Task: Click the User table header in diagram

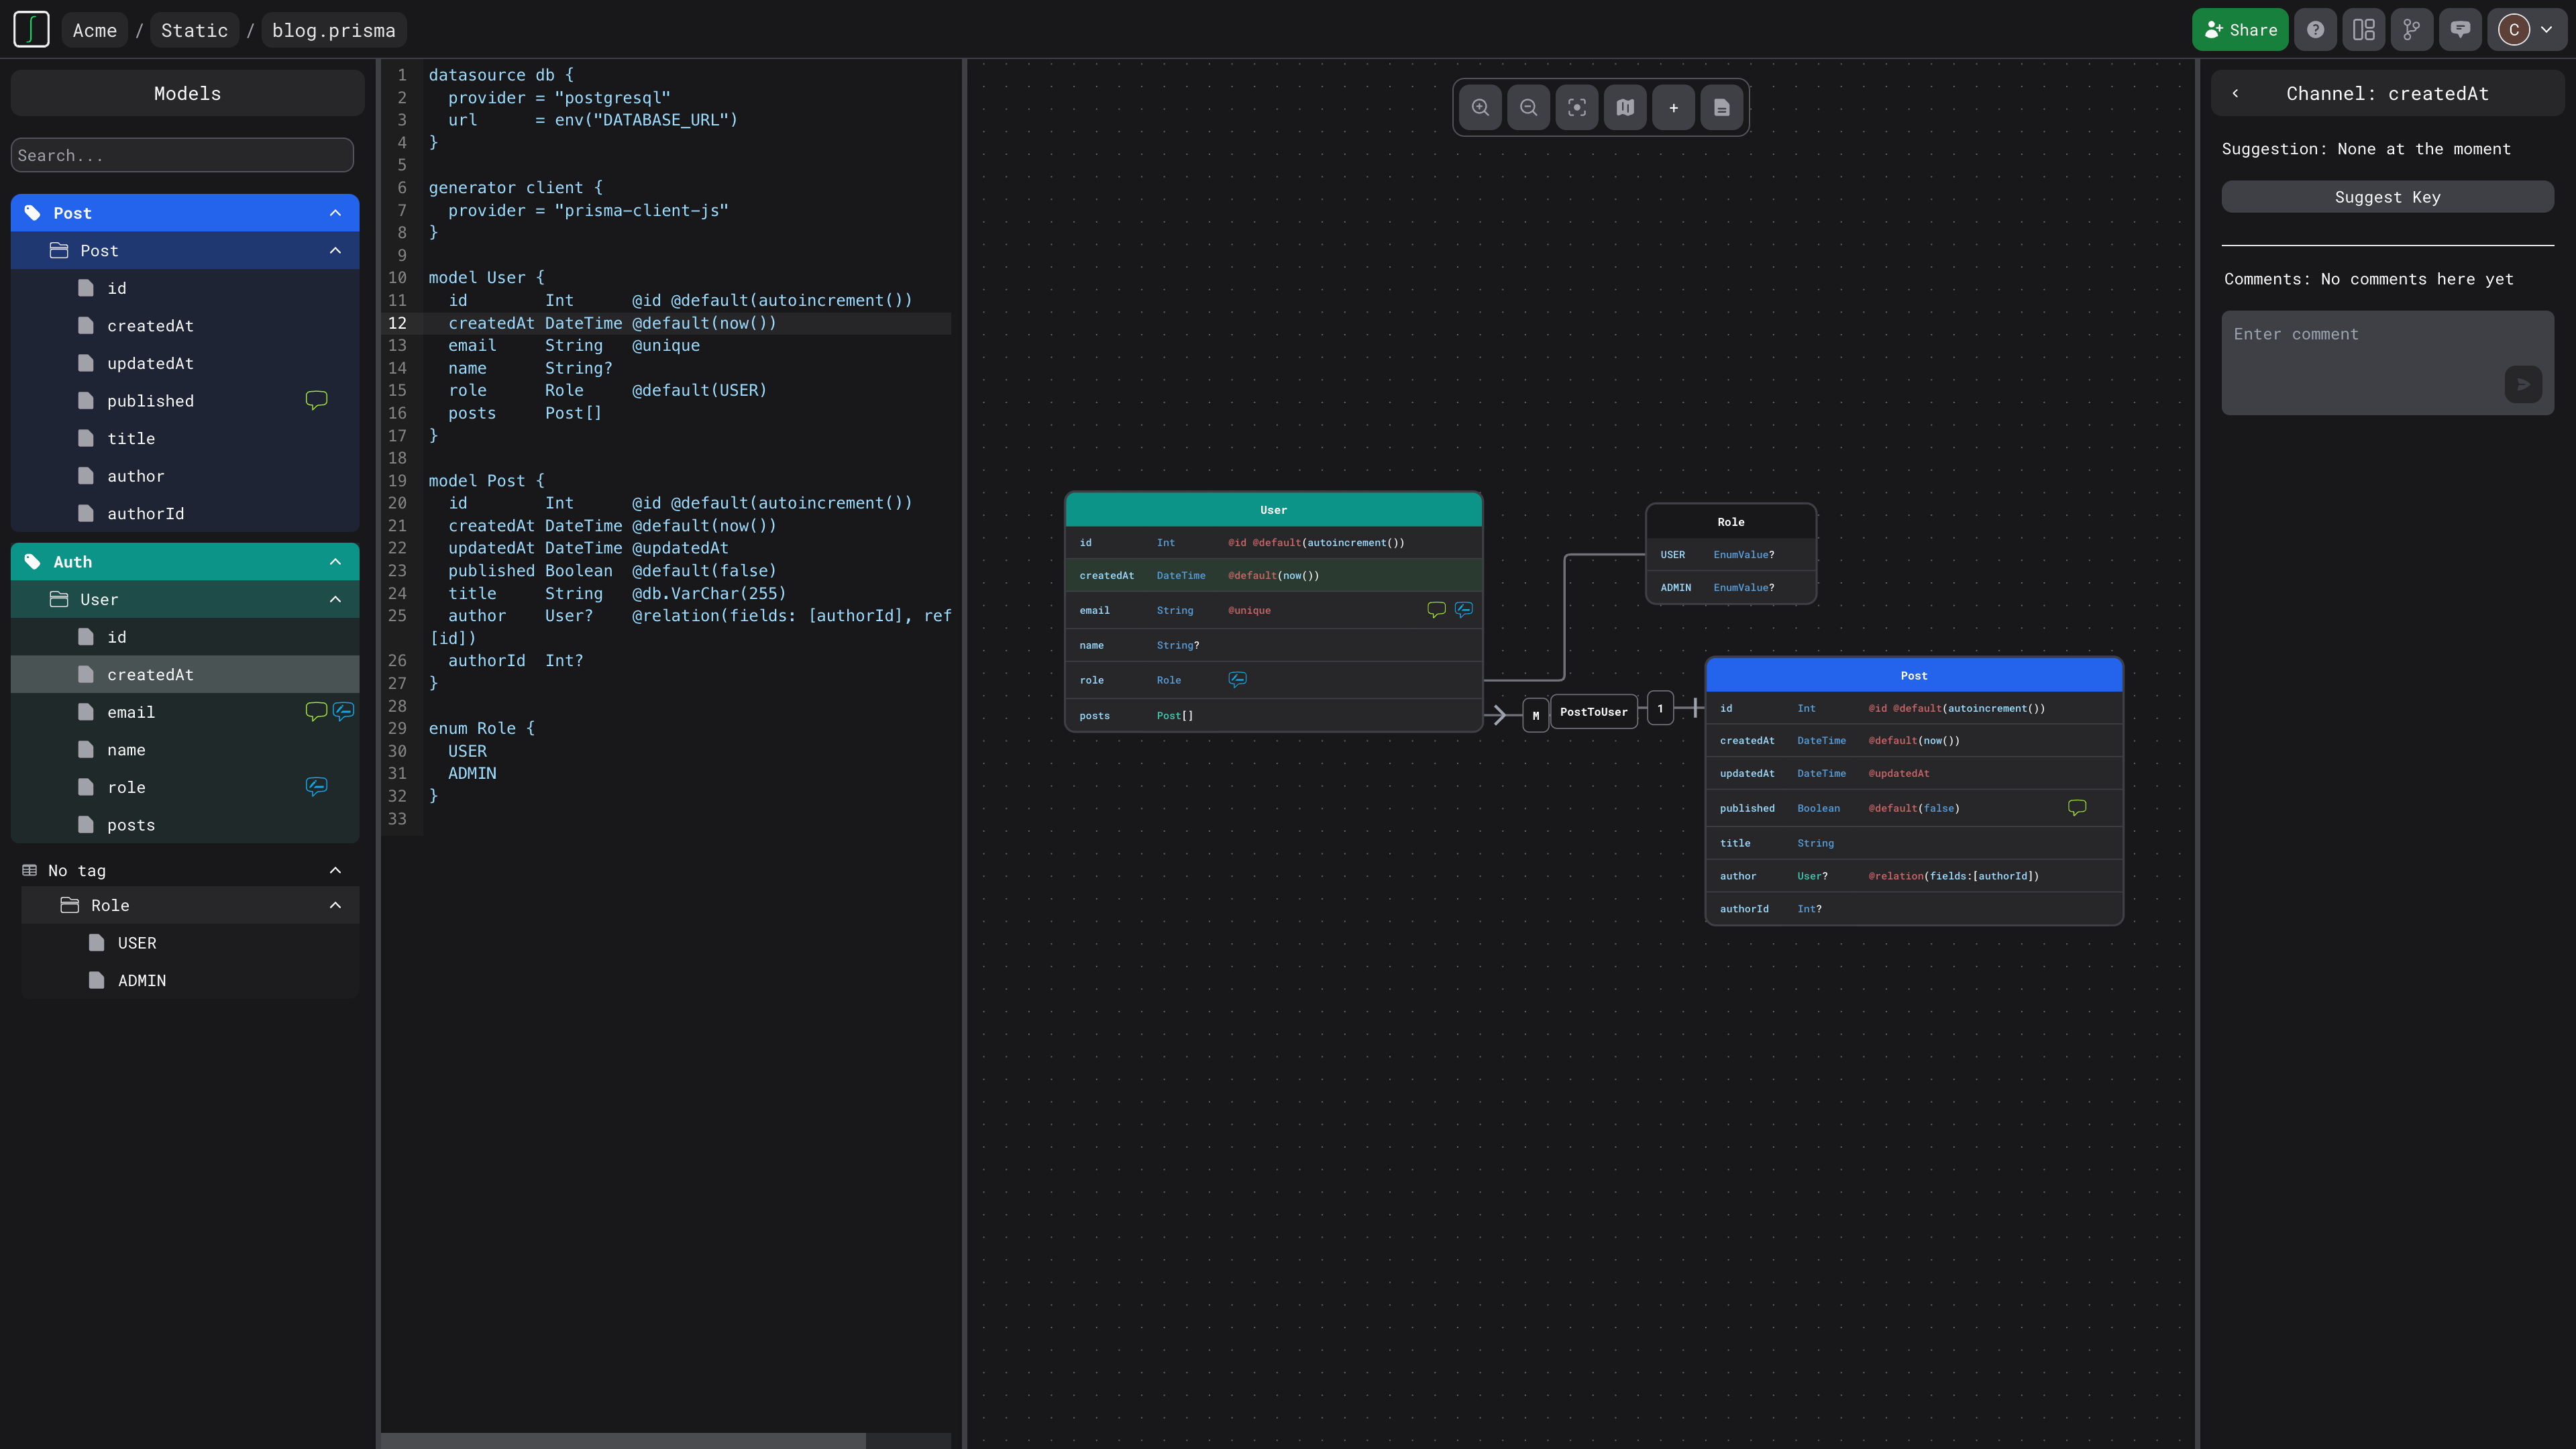Action: (x=1273, y=510)
